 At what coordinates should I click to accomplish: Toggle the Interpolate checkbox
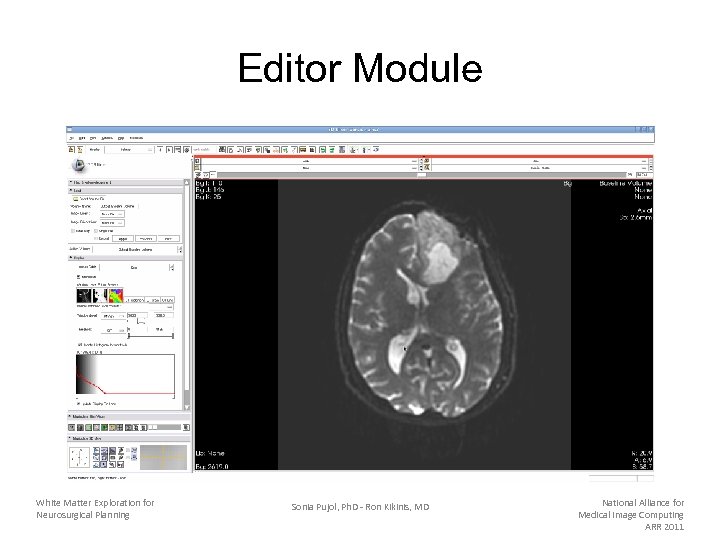point(79,276)
